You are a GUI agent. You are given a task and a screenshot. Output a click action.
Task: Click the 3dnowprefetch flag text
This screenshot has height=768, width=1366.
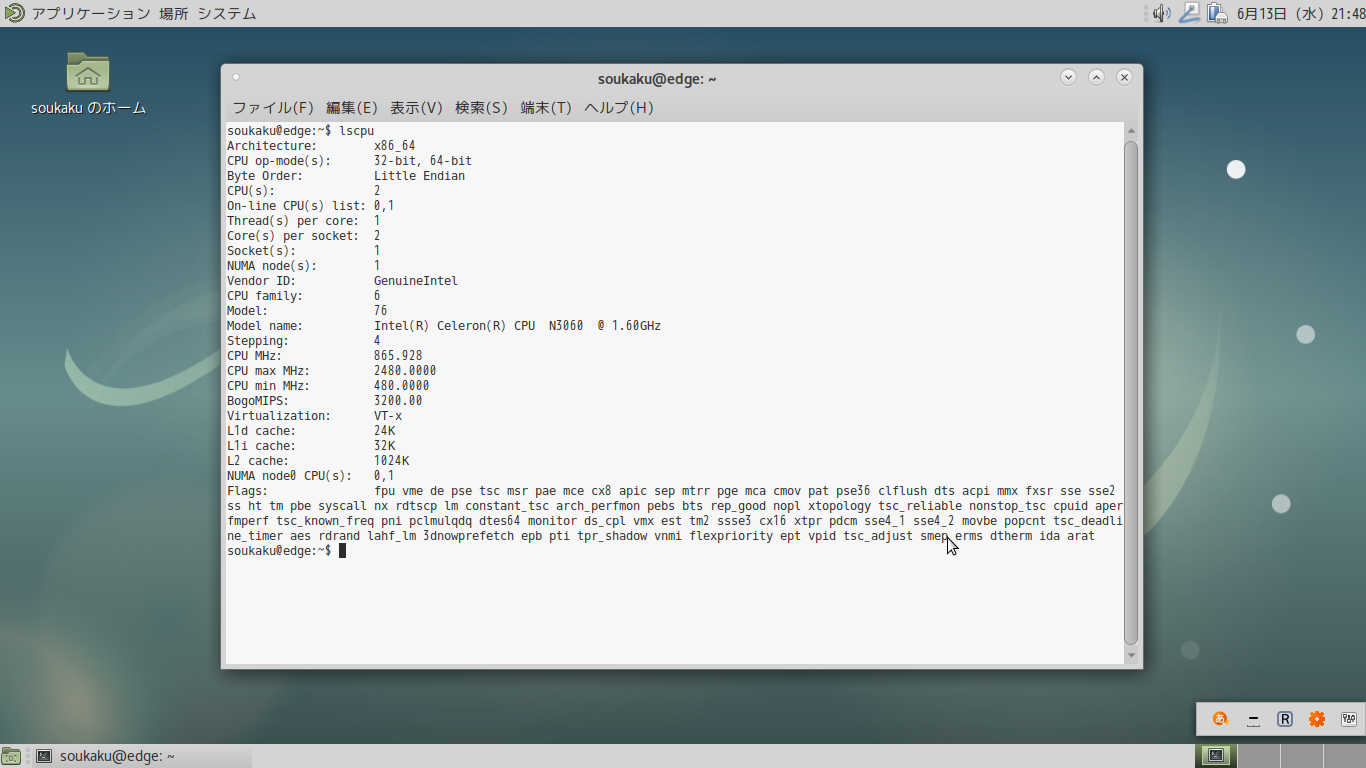tap(468, 536)
